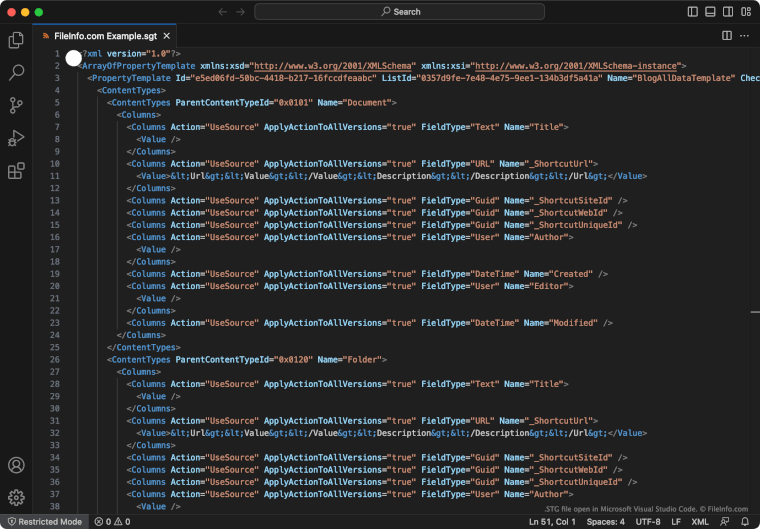
Task: Open the Customize Layout icon
Action: [x=746, y=12]
